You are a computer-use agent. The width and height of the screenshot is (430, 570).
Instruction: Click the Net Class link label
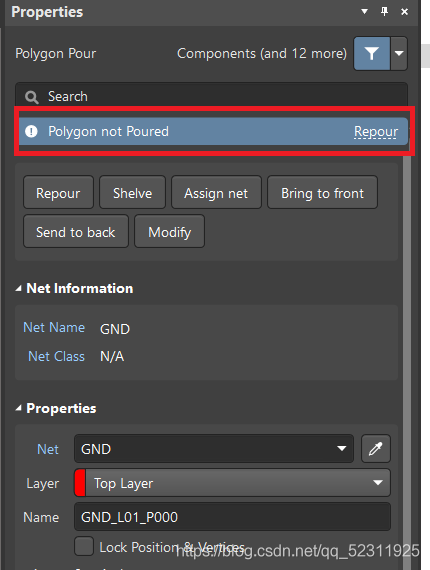[x=56, y=356]
